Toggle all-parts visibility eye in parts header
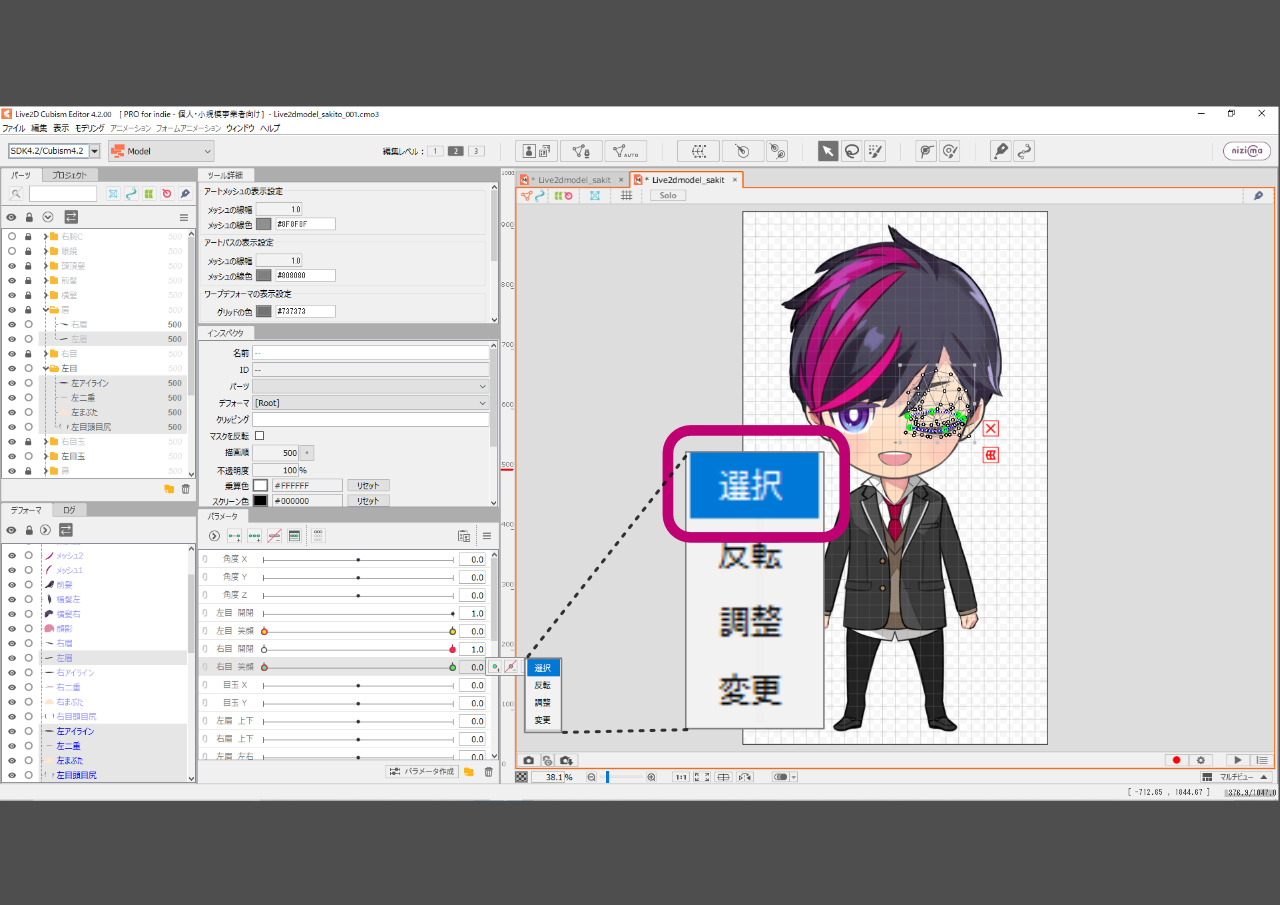This screenshot has width=1280, height=905. tap(12, 217)
